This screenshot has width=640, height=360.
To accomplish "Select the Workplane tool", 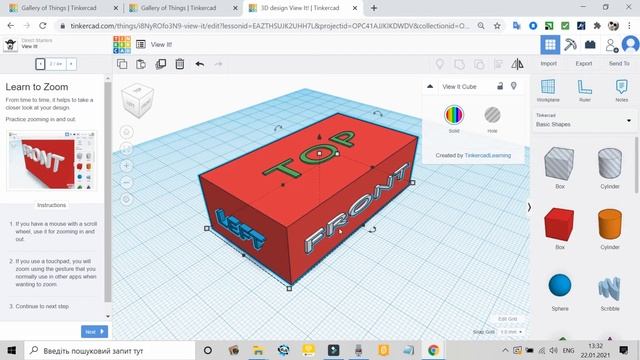I will tap(548, 91).
